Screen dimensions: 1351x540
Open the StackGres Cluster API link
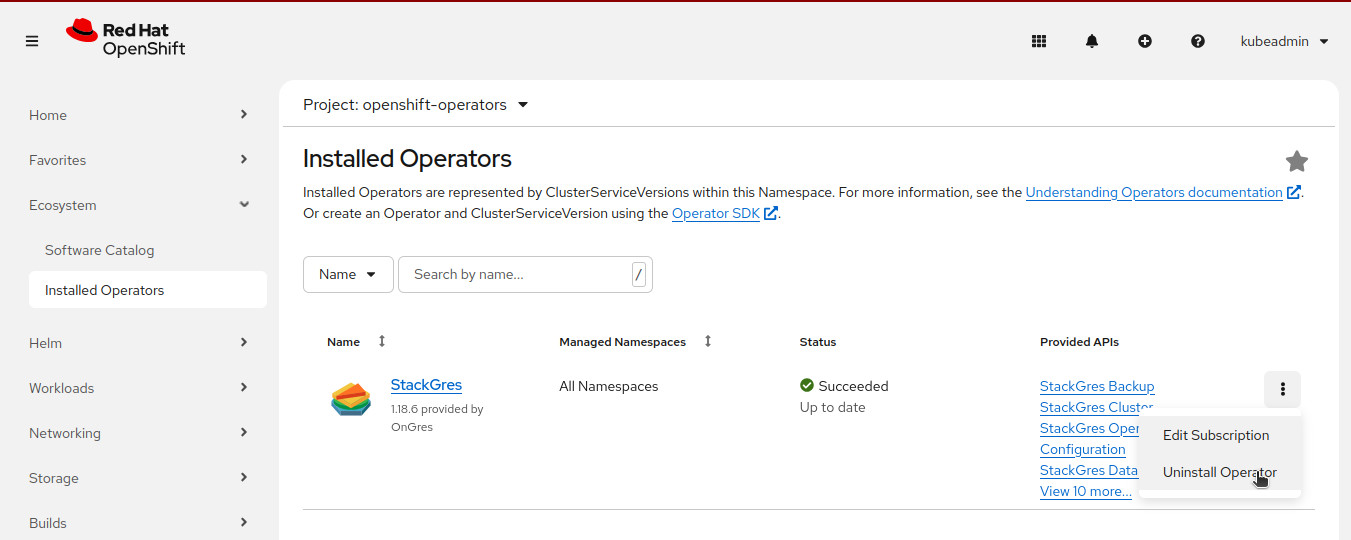click(1096, 407)
